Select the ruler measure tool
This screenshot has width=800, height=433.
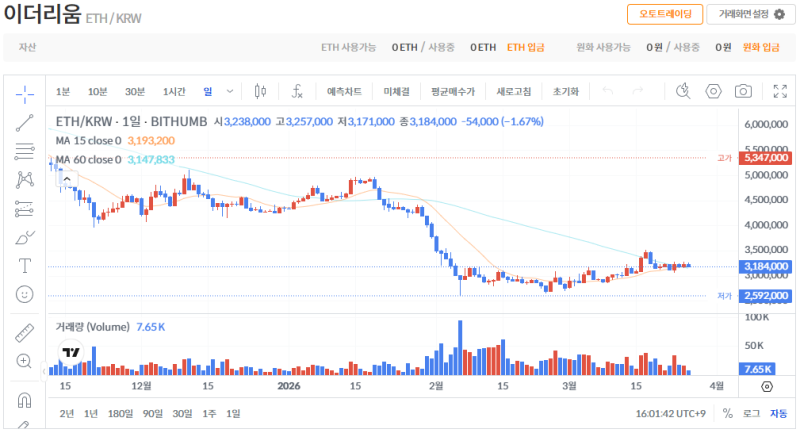24,333
